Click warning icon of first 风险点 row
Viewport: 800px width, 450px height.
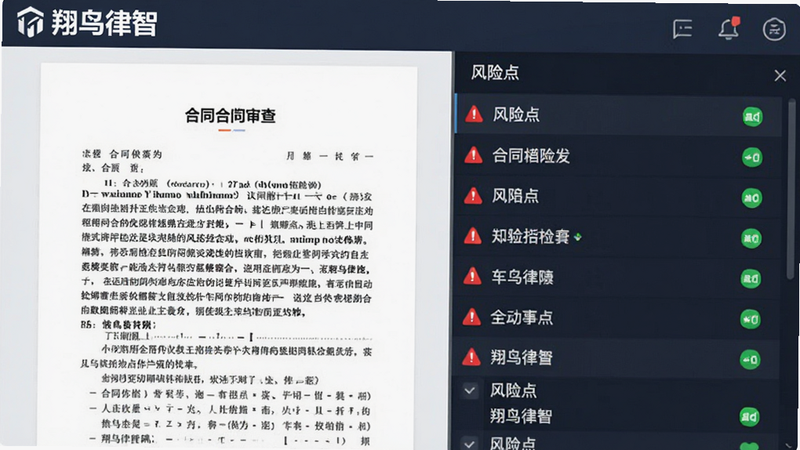(x=474, y=114)
